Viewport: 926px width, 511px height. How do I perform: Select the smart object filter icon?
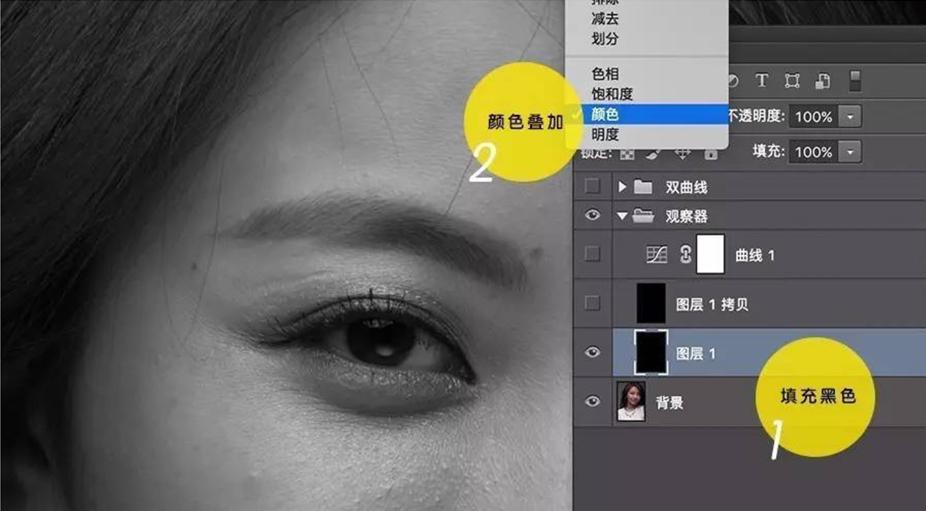pos(823,81)
